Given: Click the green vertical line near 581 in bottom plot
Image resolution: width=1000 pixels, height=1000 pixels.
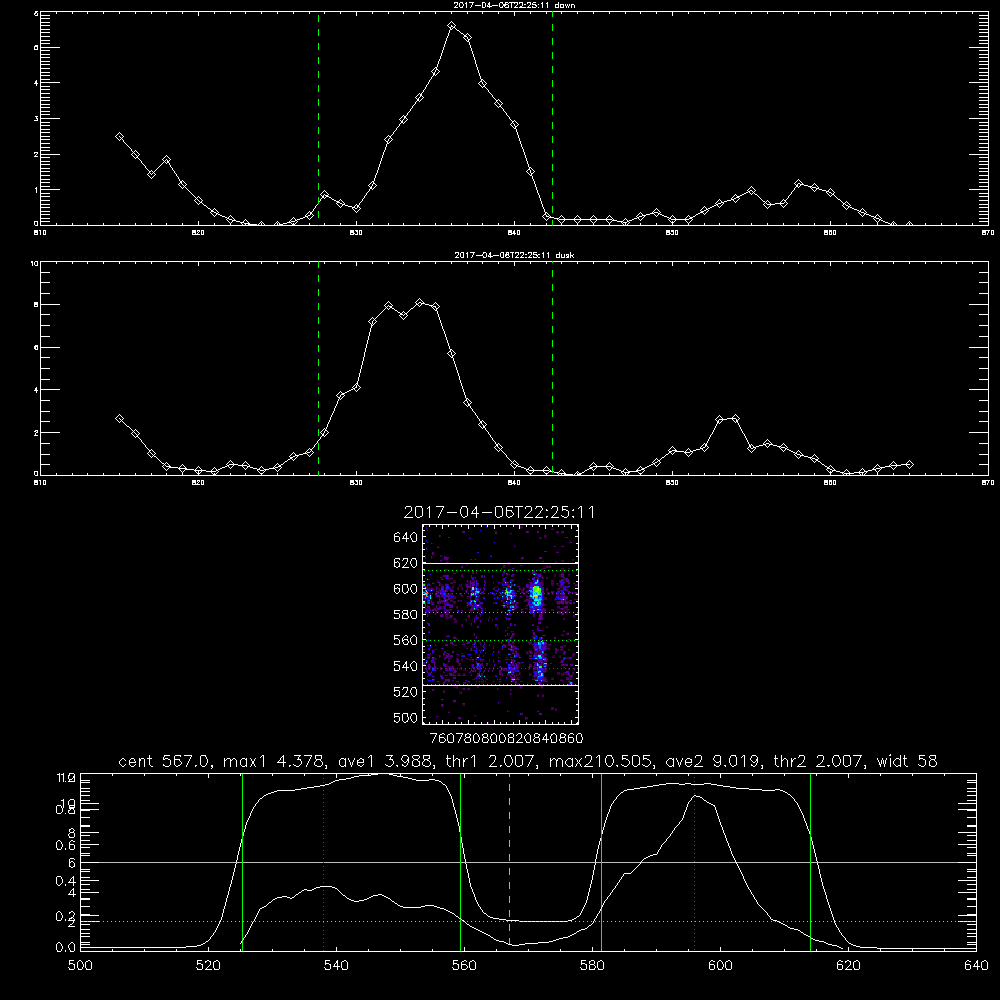Looking at the screenshot, I should pos(601,861).
